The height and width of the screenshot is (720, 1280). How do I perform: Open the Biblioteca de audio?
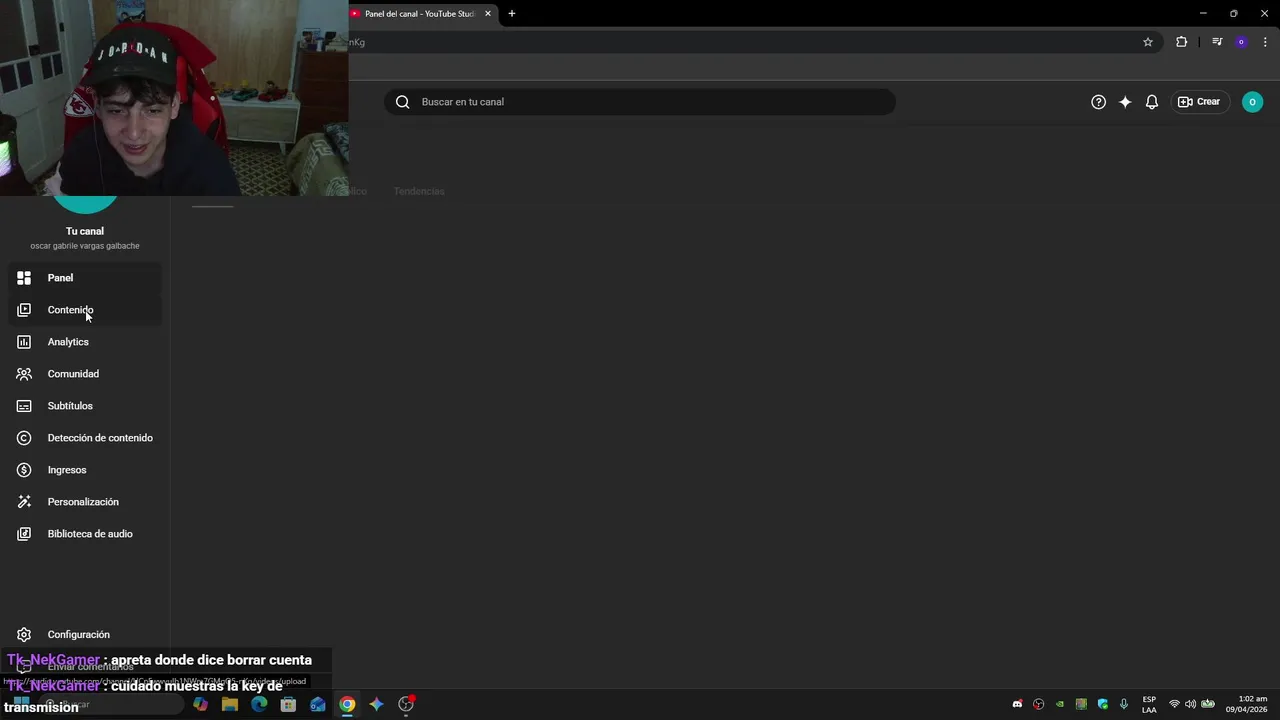(x=85, y=534)
